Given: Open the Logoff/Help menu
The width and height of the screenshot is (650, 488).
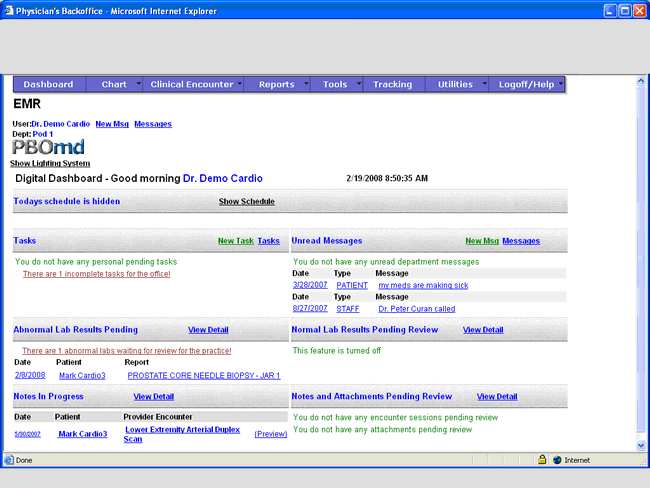Looking at the screenshot, I should [x=526, y=85].
